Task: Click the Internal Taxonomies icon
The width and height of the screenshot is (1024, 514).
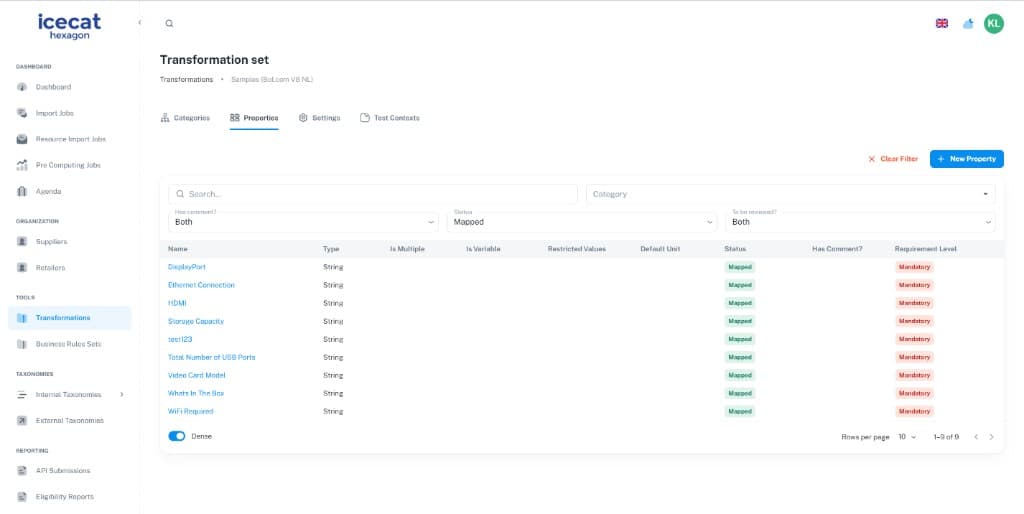Action: click(x=22, y=394)
